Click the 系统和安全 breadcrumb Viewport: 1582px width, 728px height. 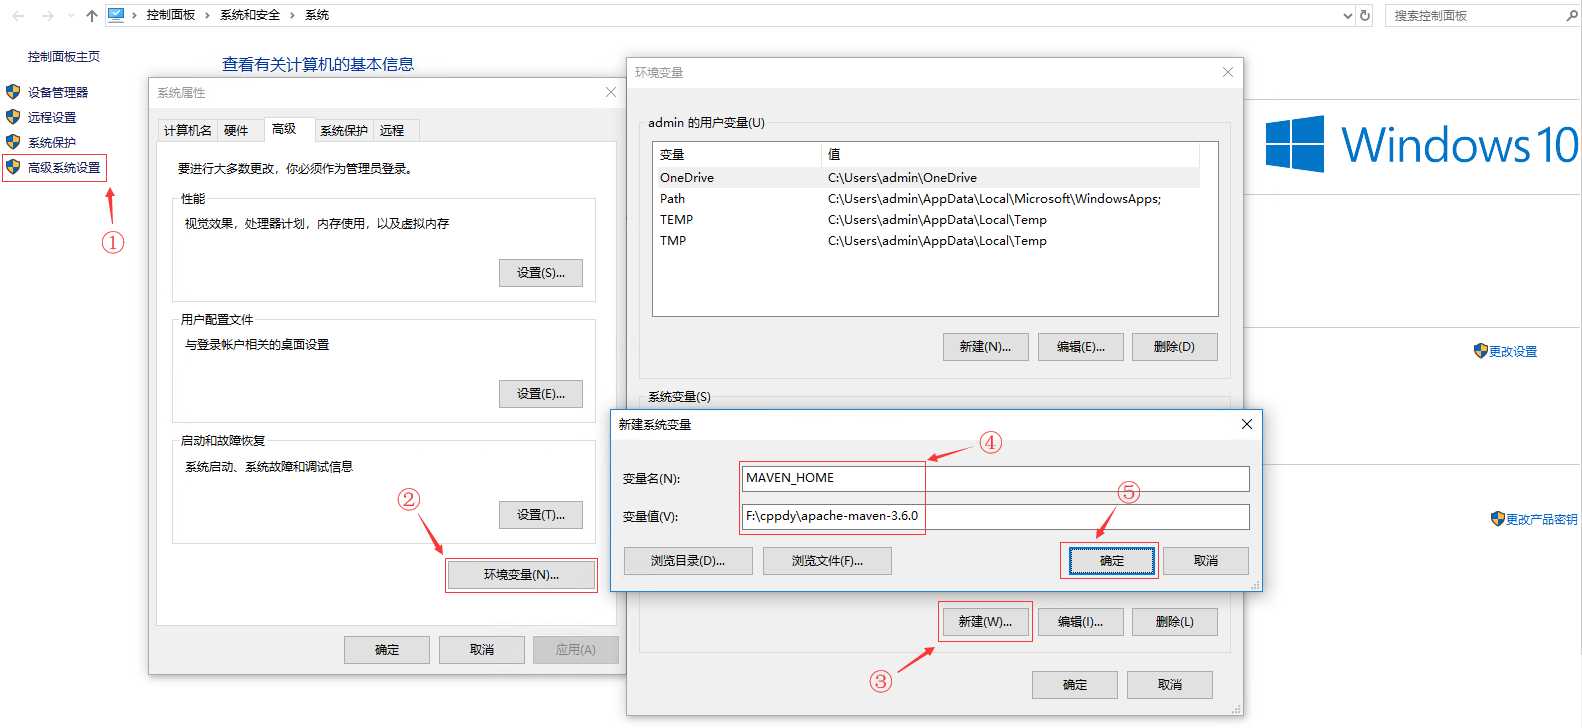point(250,15)
